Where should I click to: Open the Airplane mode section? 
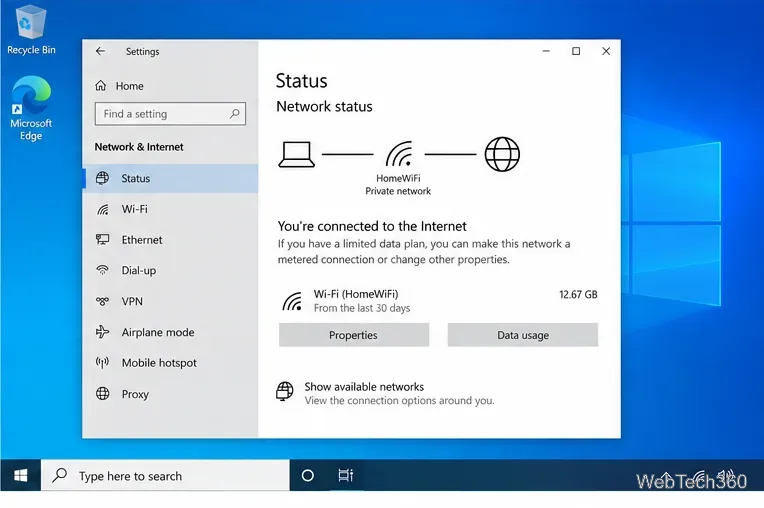pos(171,332)
